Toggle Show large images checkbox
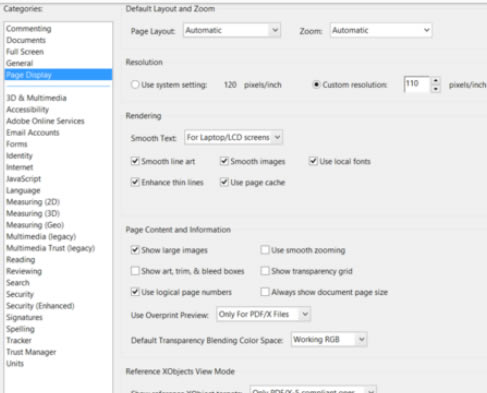The height and width of the screenshot is (393, 487). (x=135, y=250)
